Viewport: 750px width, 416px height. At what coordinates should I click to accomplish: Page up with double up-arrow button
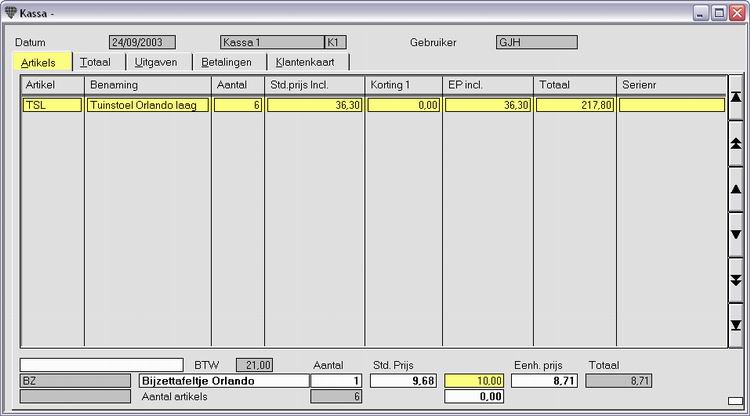736,143
